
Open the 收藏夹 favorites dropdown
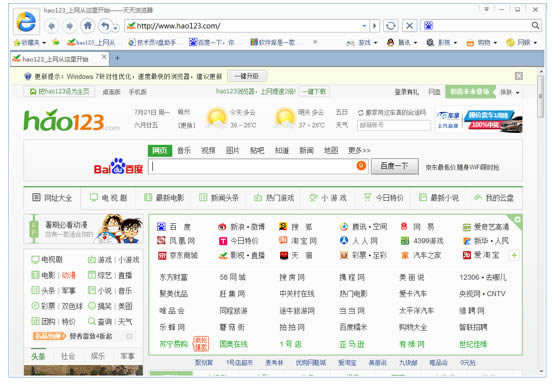tap(30, 42)
